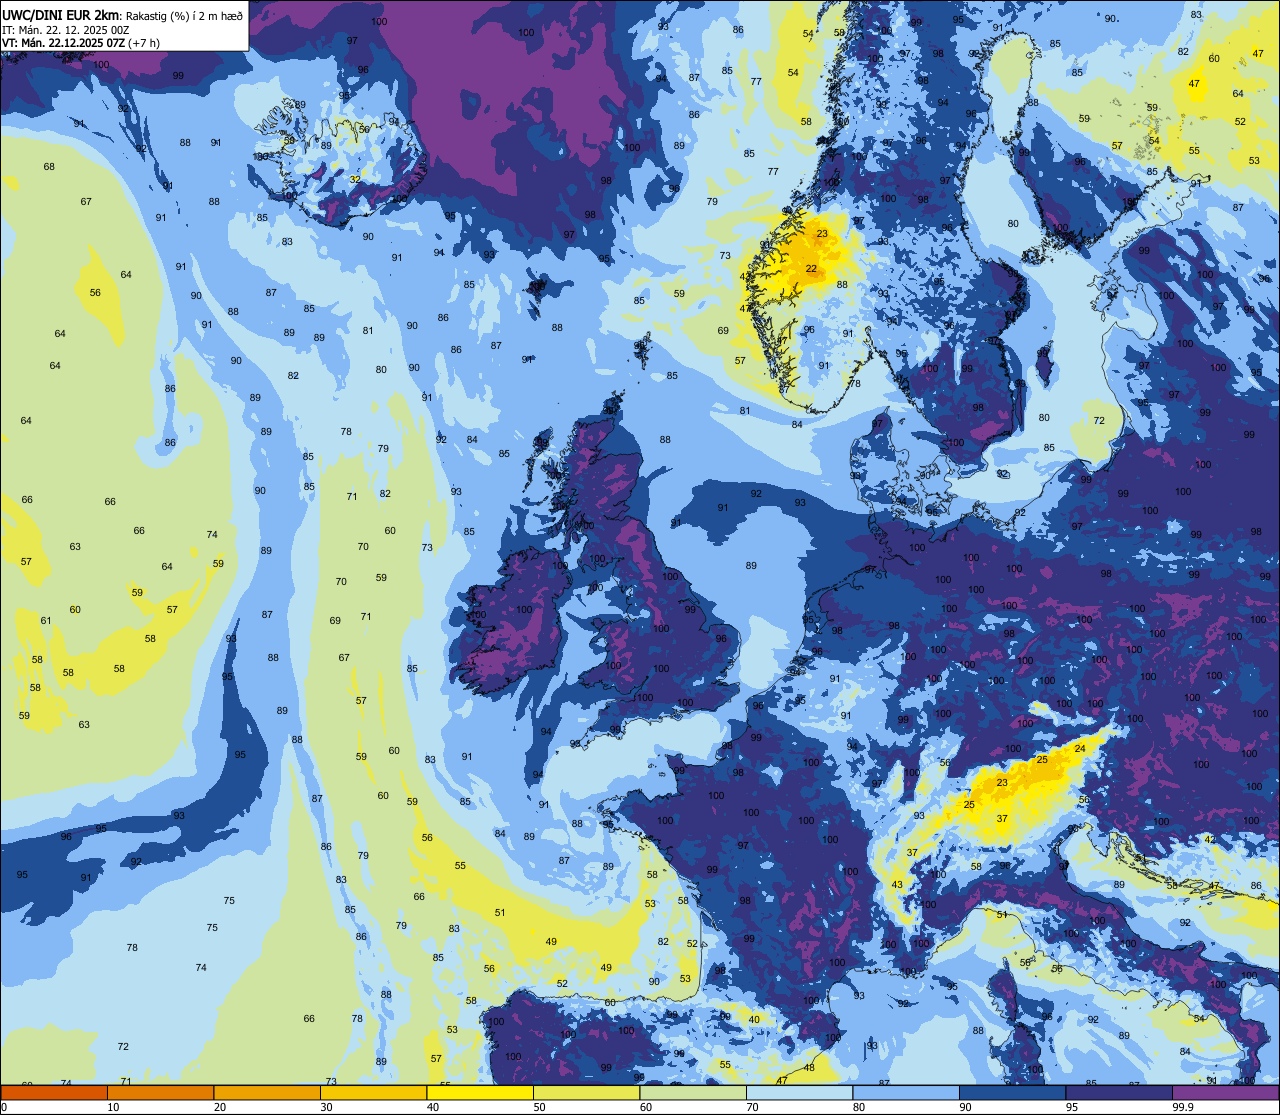Click the legend tick label 10
Image resolution: width=1280 pixels, height=1115 pixels.
click(114, 1107)
